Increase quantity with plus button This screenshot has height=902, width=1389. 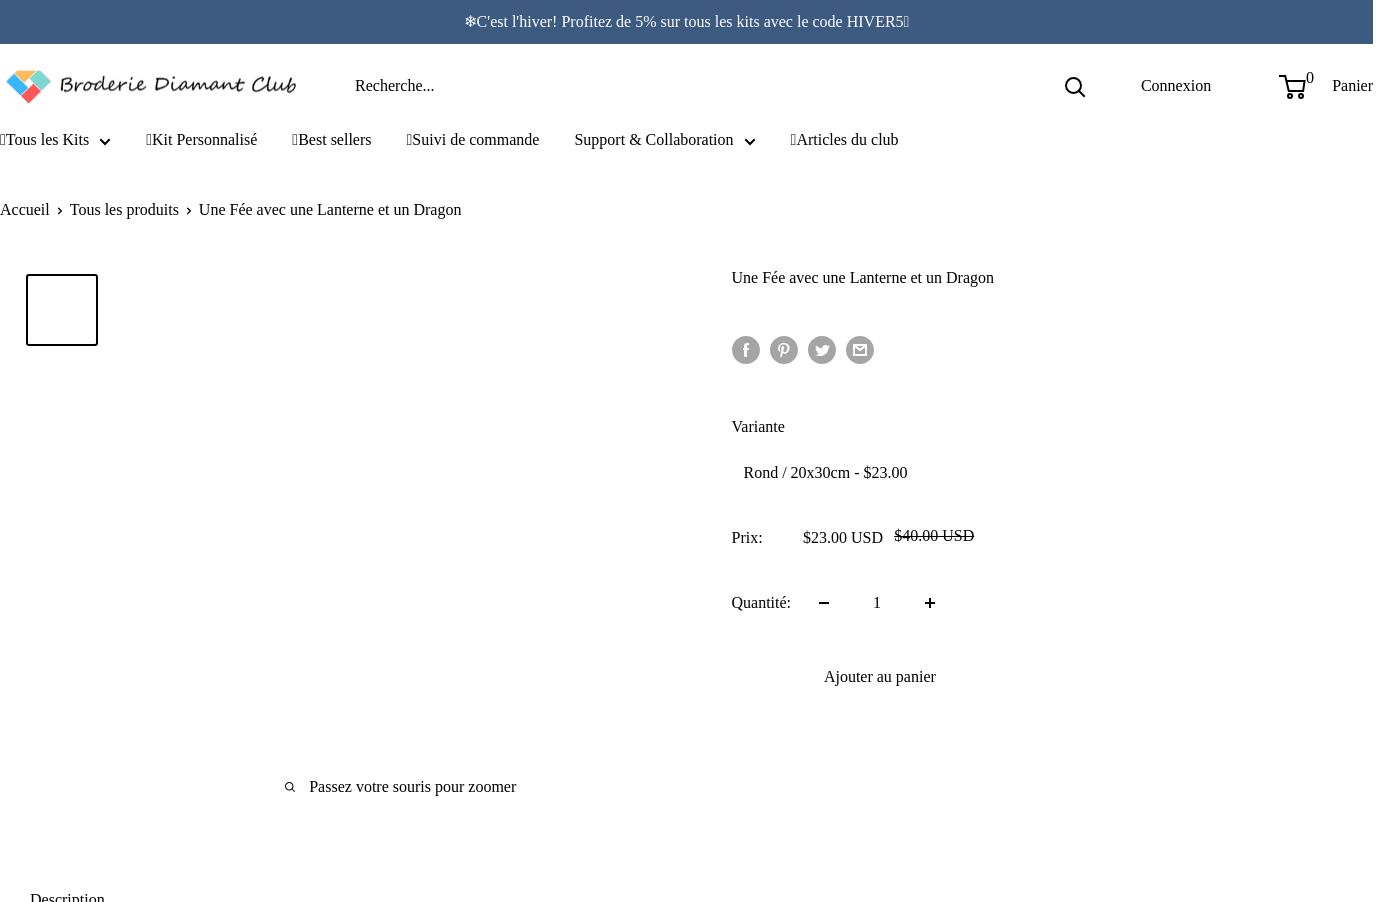pyautogui.click(x=930, y=603)
